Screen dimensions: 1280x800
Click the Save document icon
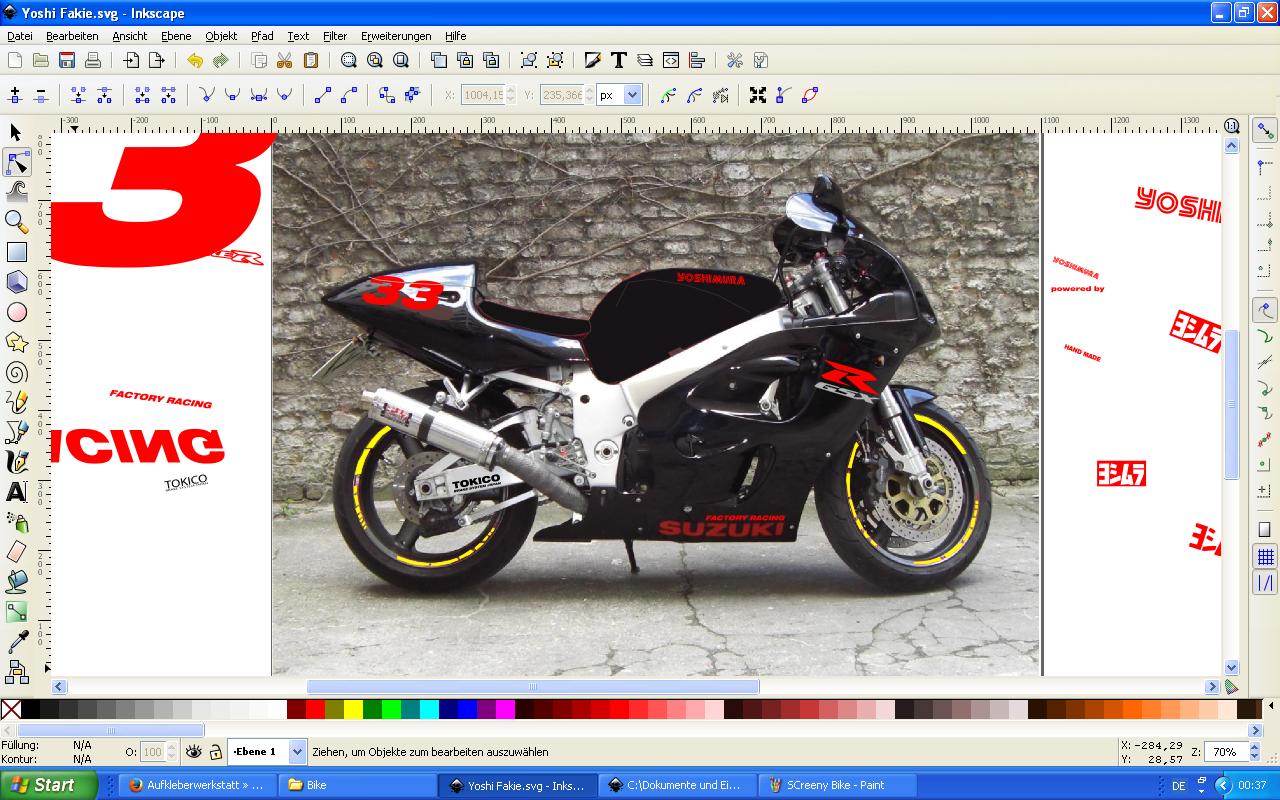67,61
